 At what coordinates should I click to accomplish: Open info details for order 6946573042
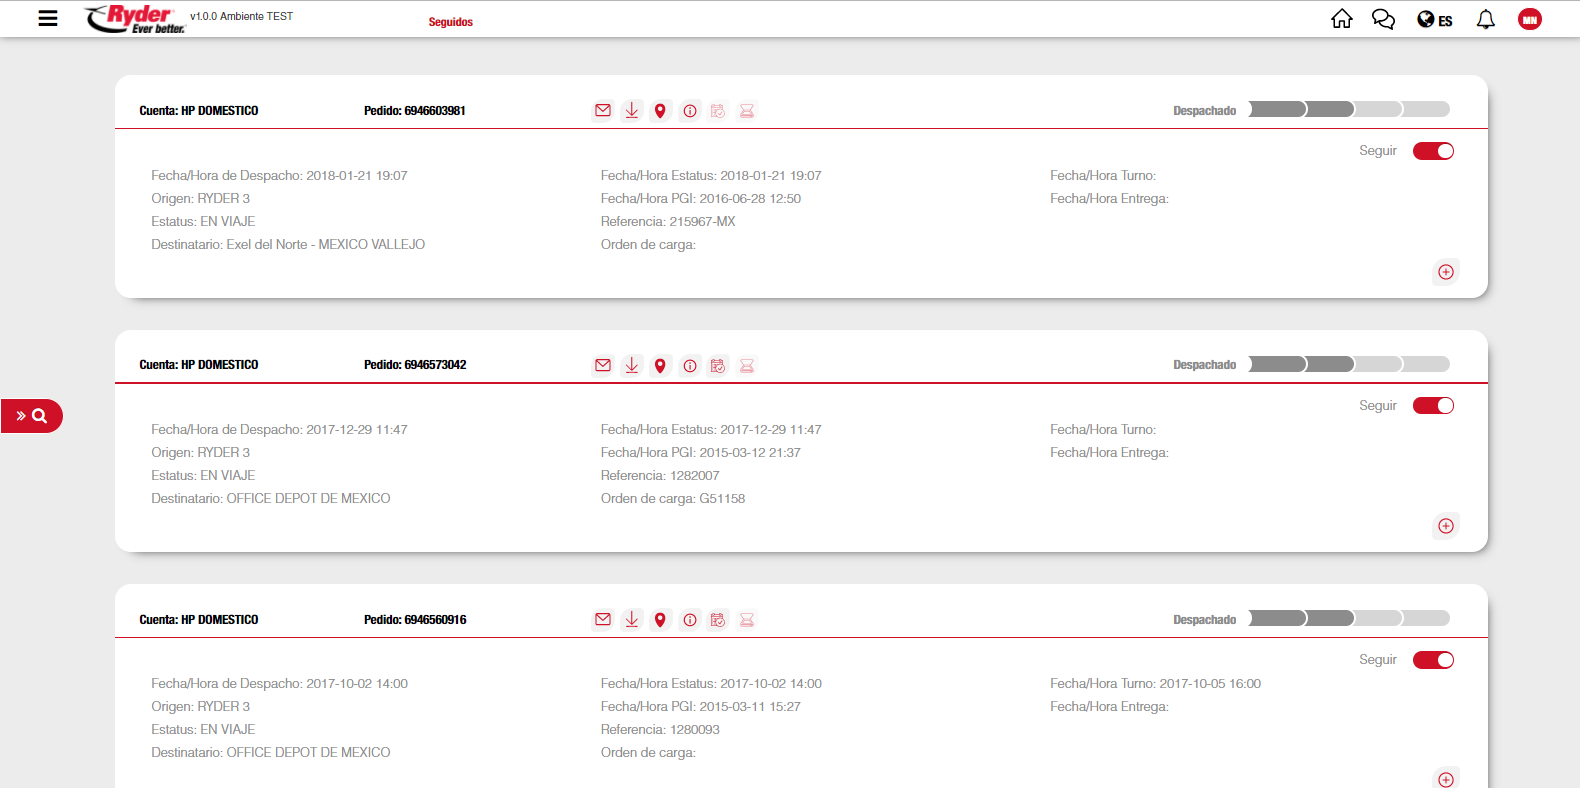pyautogui.click(x=690, y=366)
